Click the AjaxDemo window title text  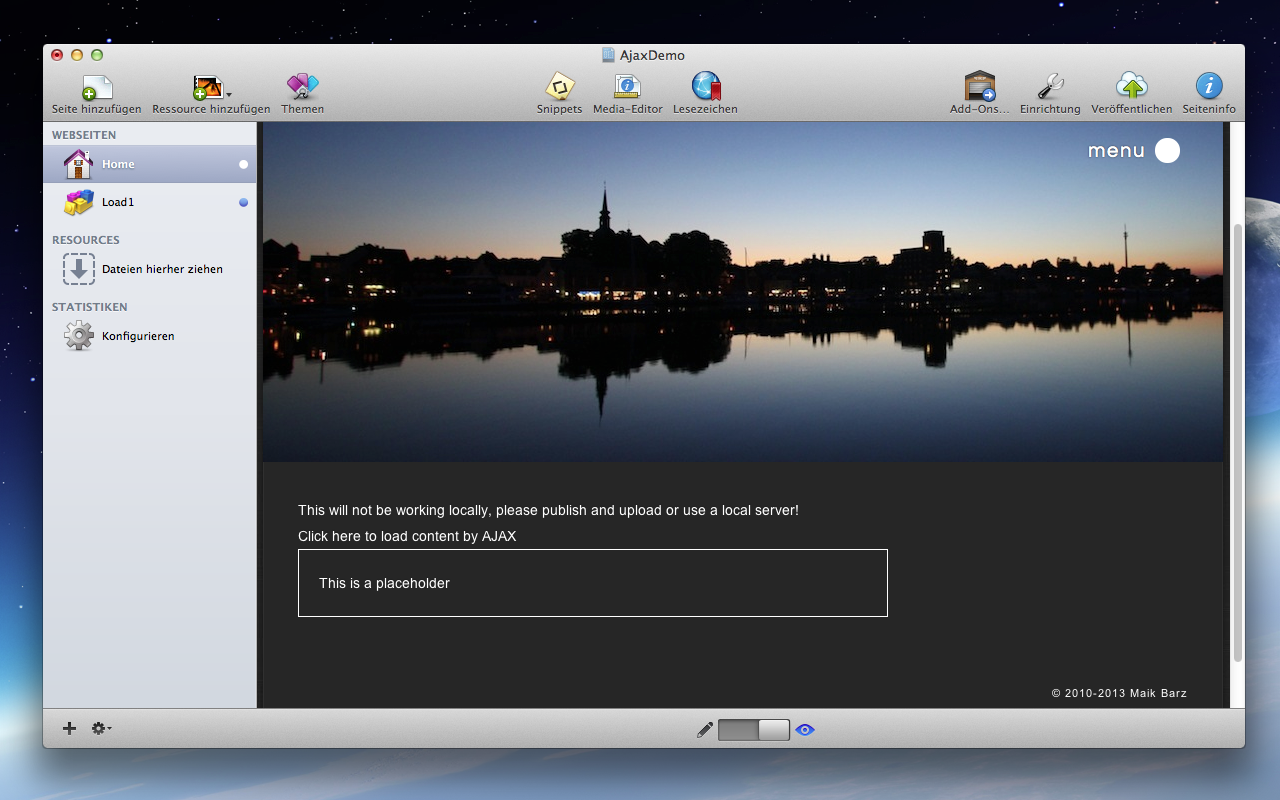[x=652, y=55]
